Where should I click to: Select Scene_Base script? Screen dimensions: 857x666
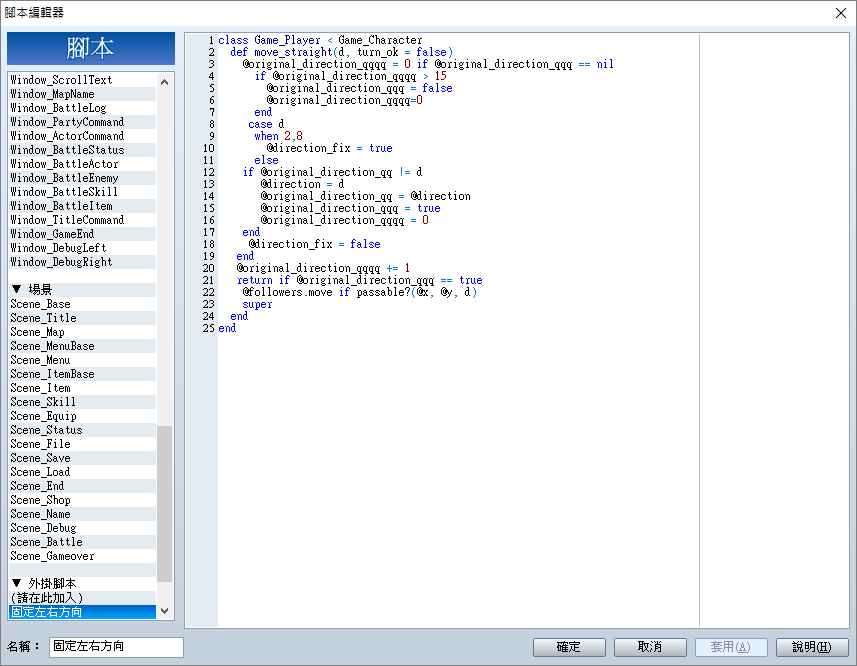(x=83, y=304)
